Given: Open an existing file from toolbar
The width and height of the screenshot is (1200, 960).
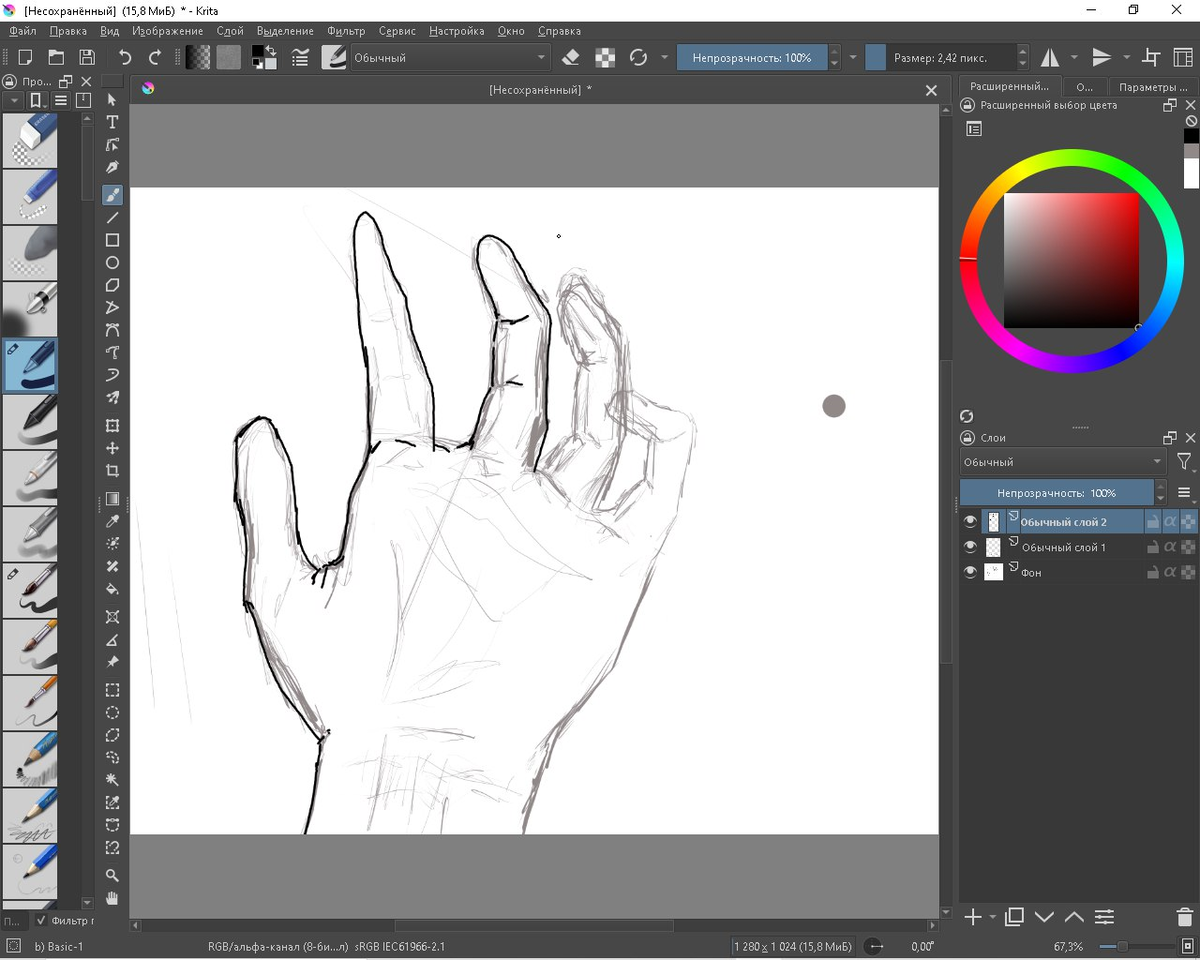Looking at the screenshot, I should coord(56,57).
